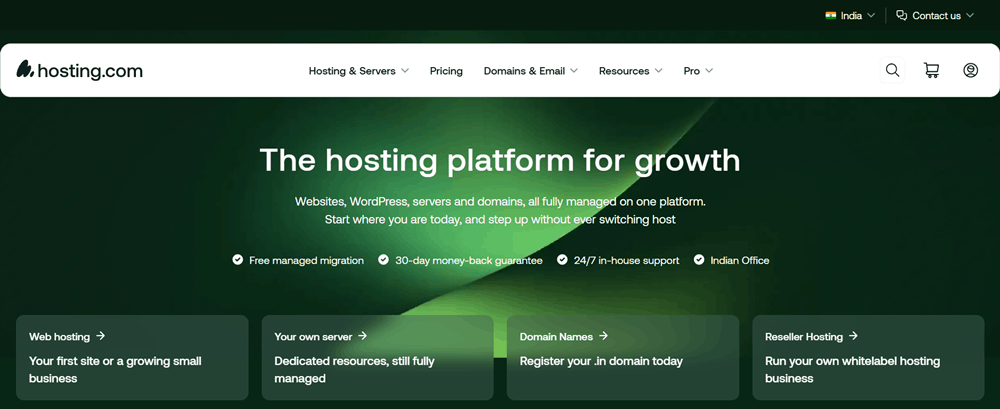Click the '24/7 in-house support' text
The image size is (1000, 409).
[x=626, y=260]
